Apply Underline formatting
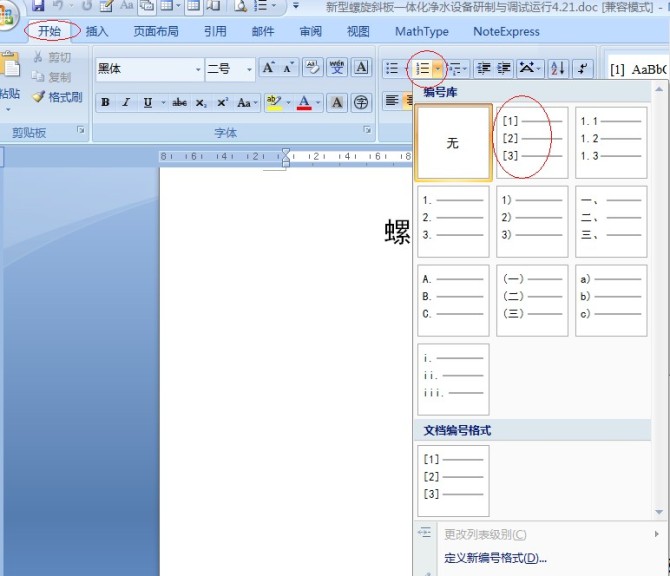 click(x=148, y=103)
